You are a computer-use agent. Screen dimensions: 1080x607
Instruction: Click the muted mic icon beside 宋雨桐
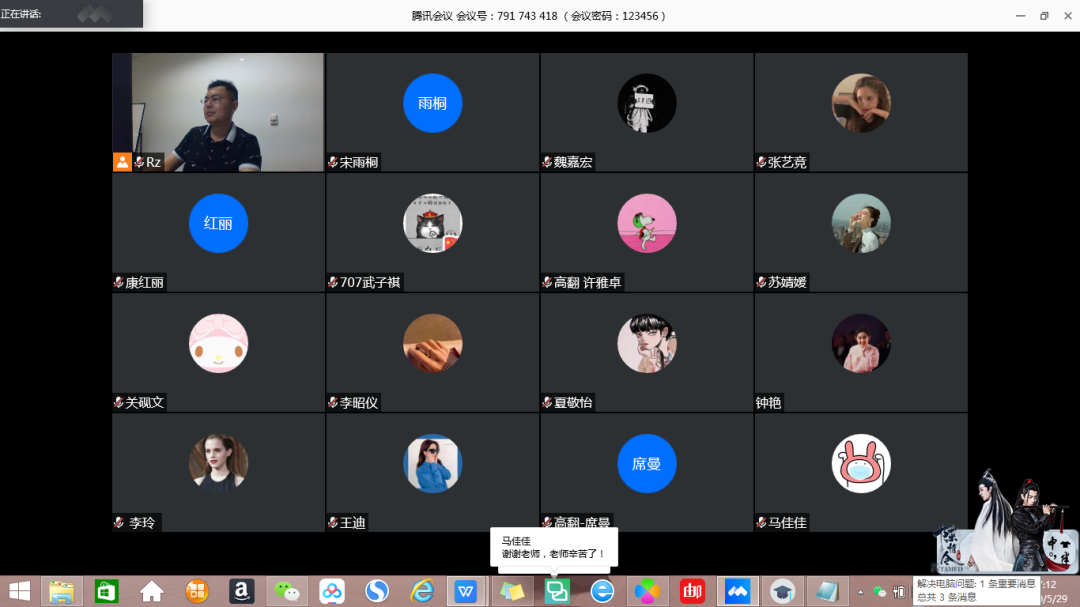(333, 162)
